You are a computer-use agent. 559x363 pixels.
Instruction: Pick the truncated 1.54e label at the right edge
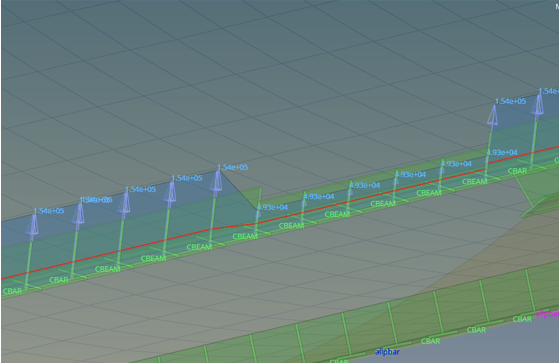[548, 91]
